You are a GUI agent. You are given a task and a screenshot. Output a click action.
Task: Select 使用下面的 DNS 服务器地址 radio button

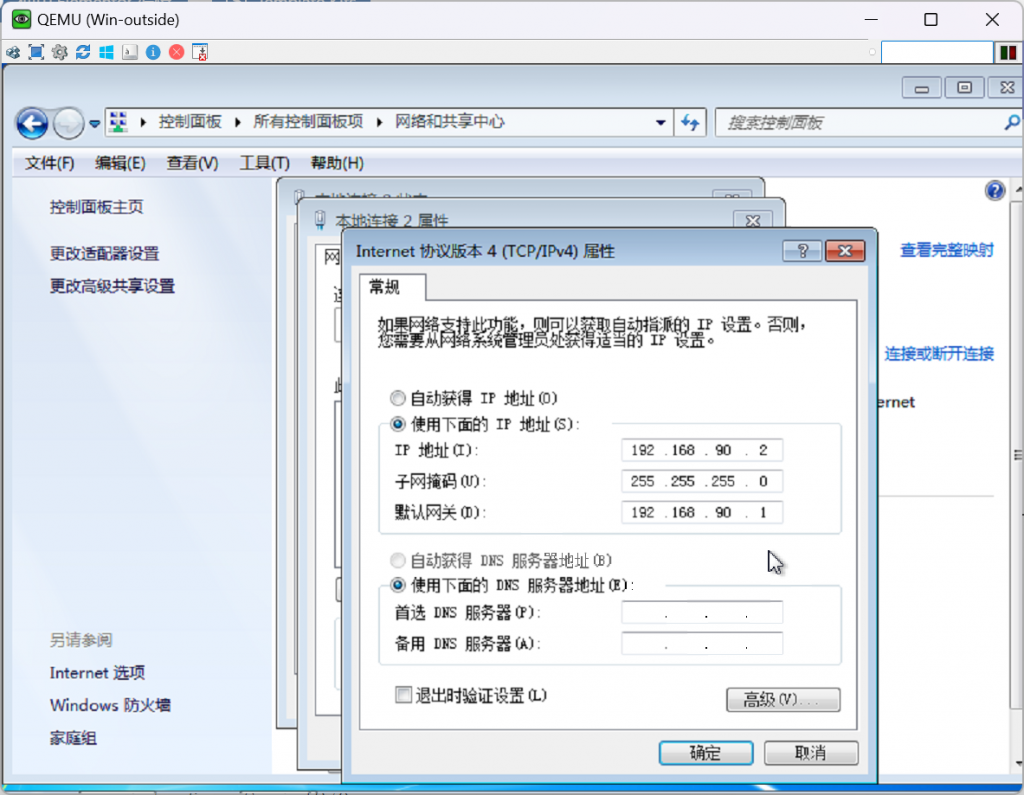pos(398,584)
